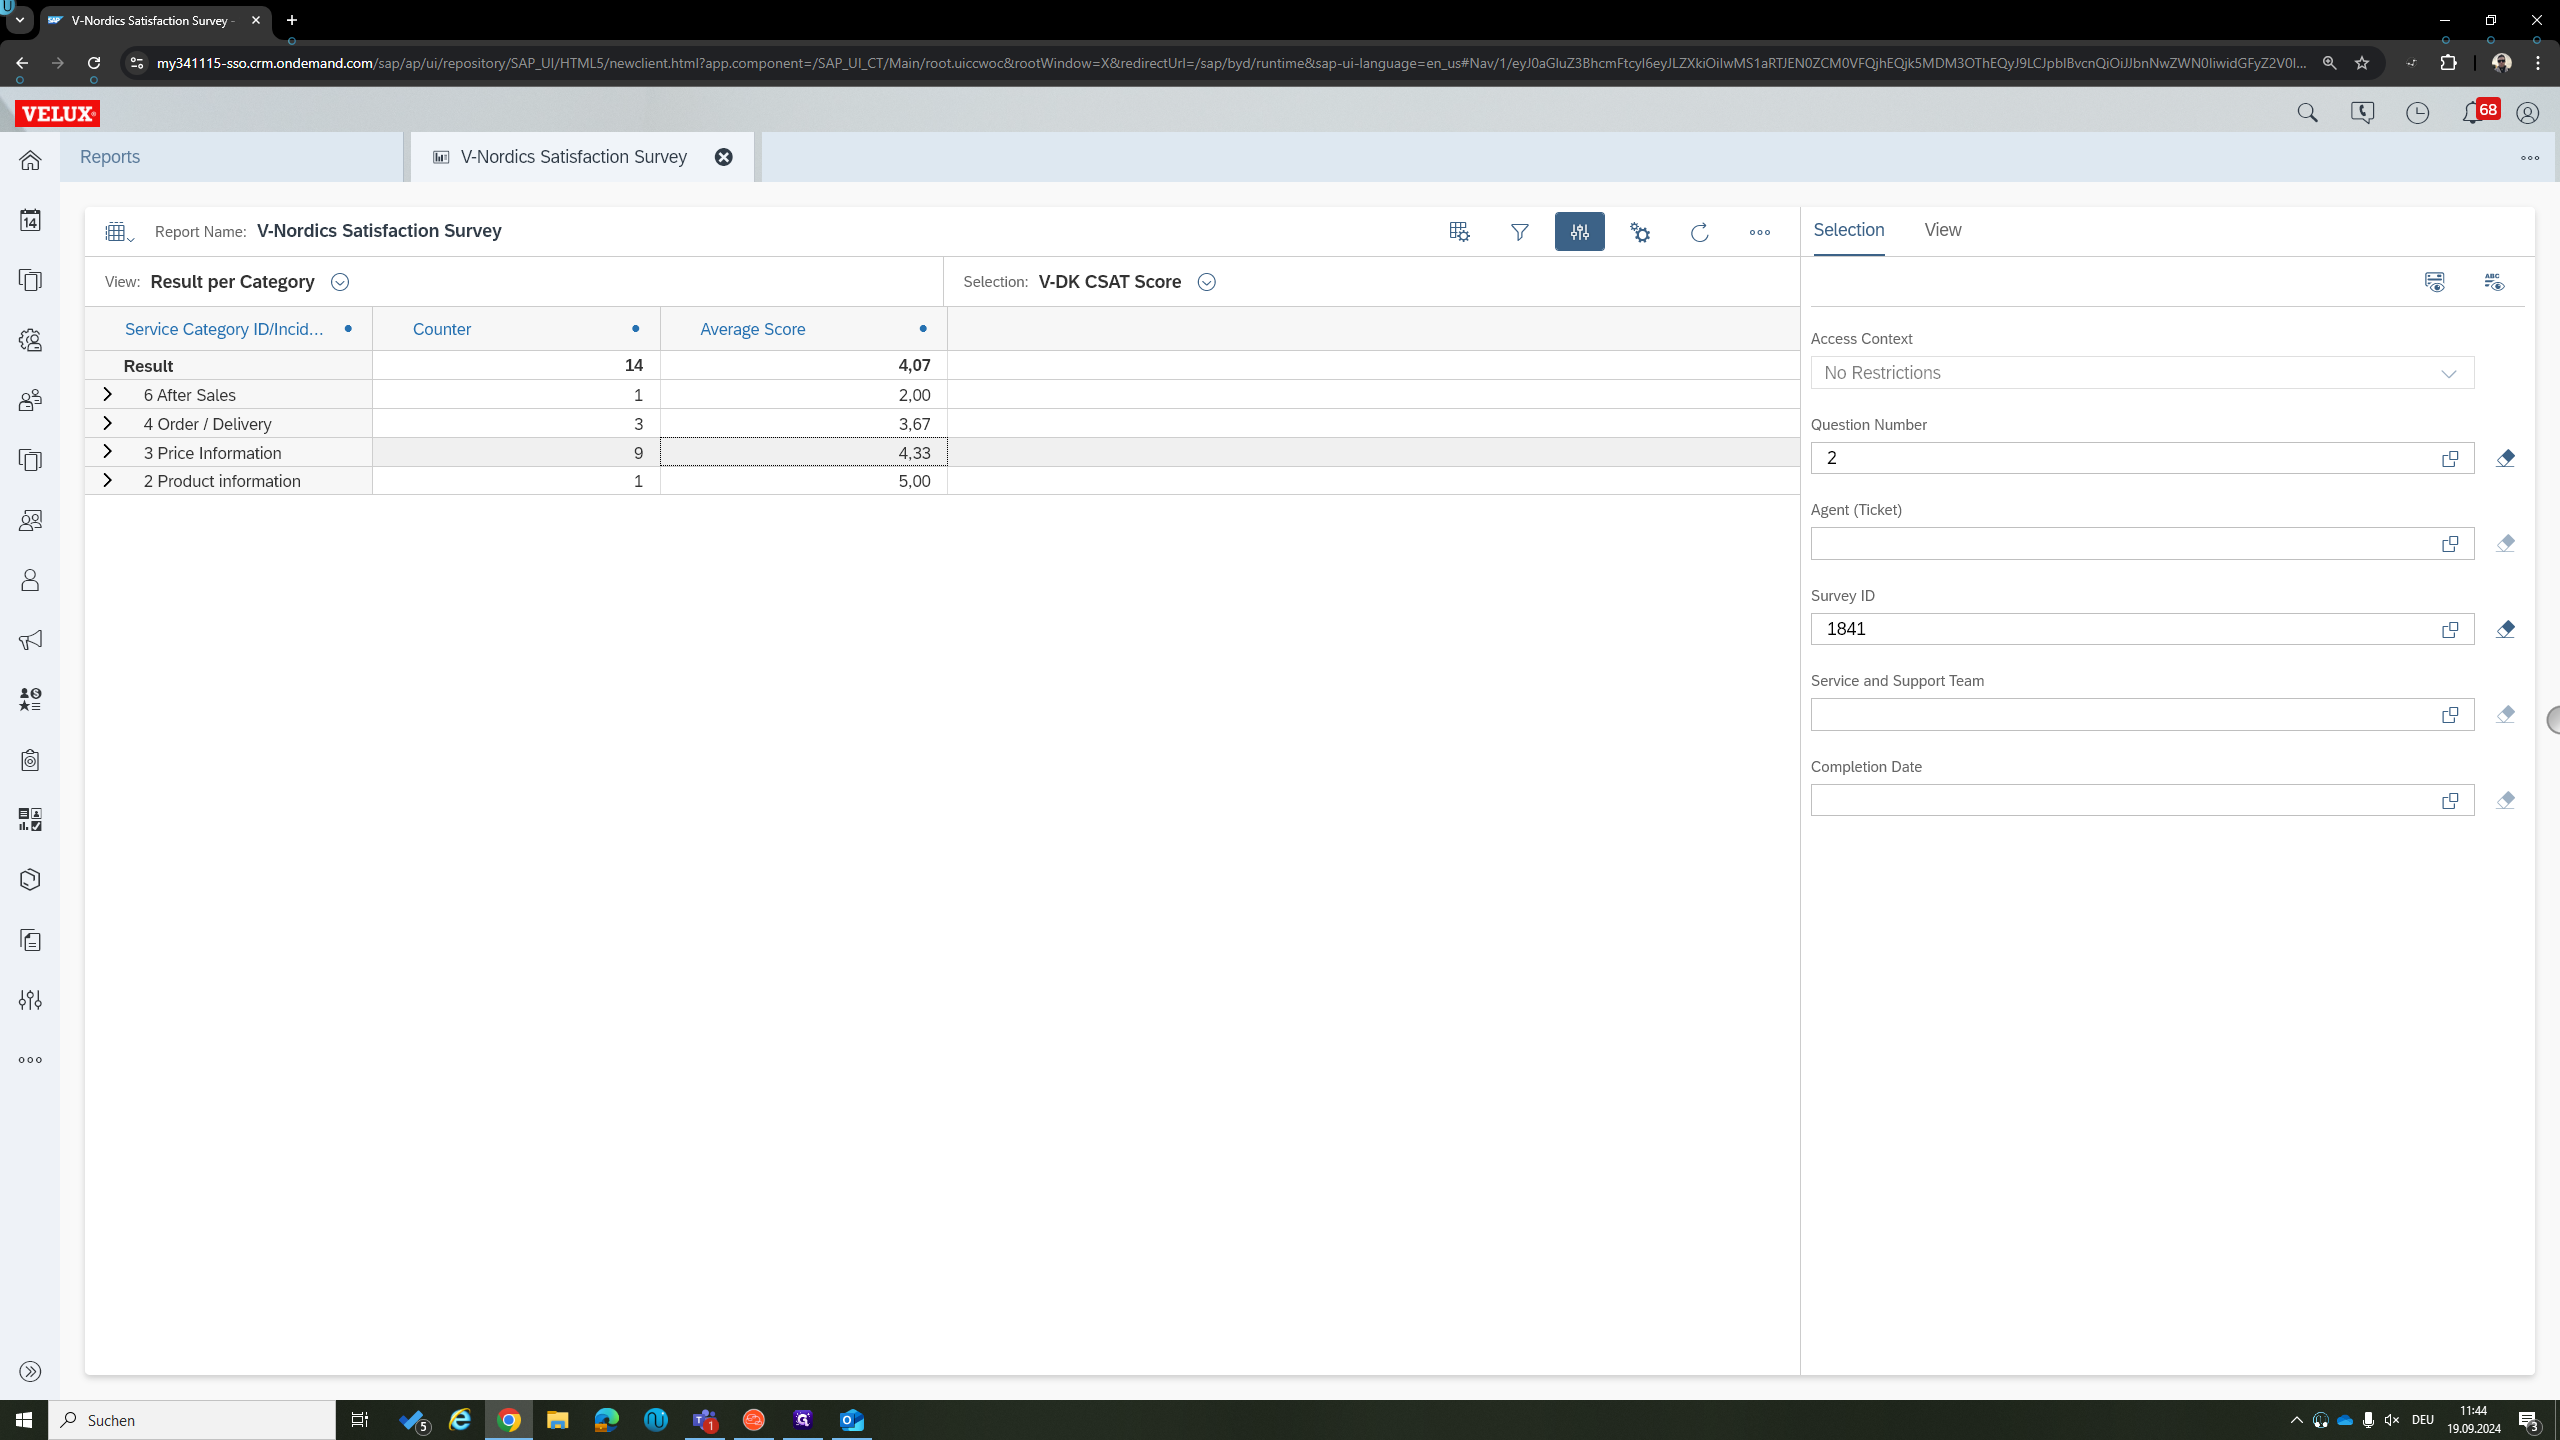Sort by Counter column header
This screenshot has width=2560, height=1440.
[442, 329]
